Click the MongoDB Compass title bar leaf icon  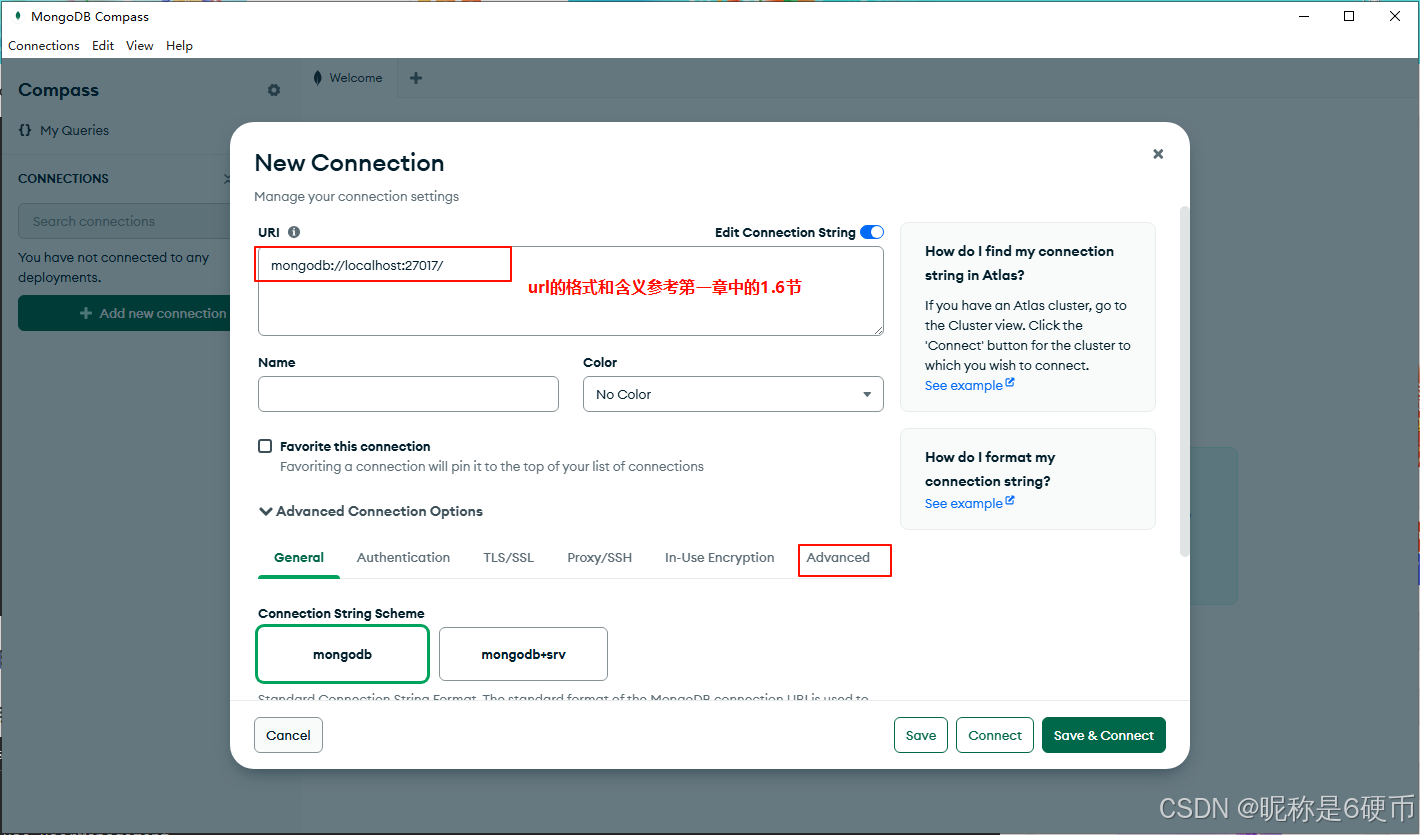17,16
